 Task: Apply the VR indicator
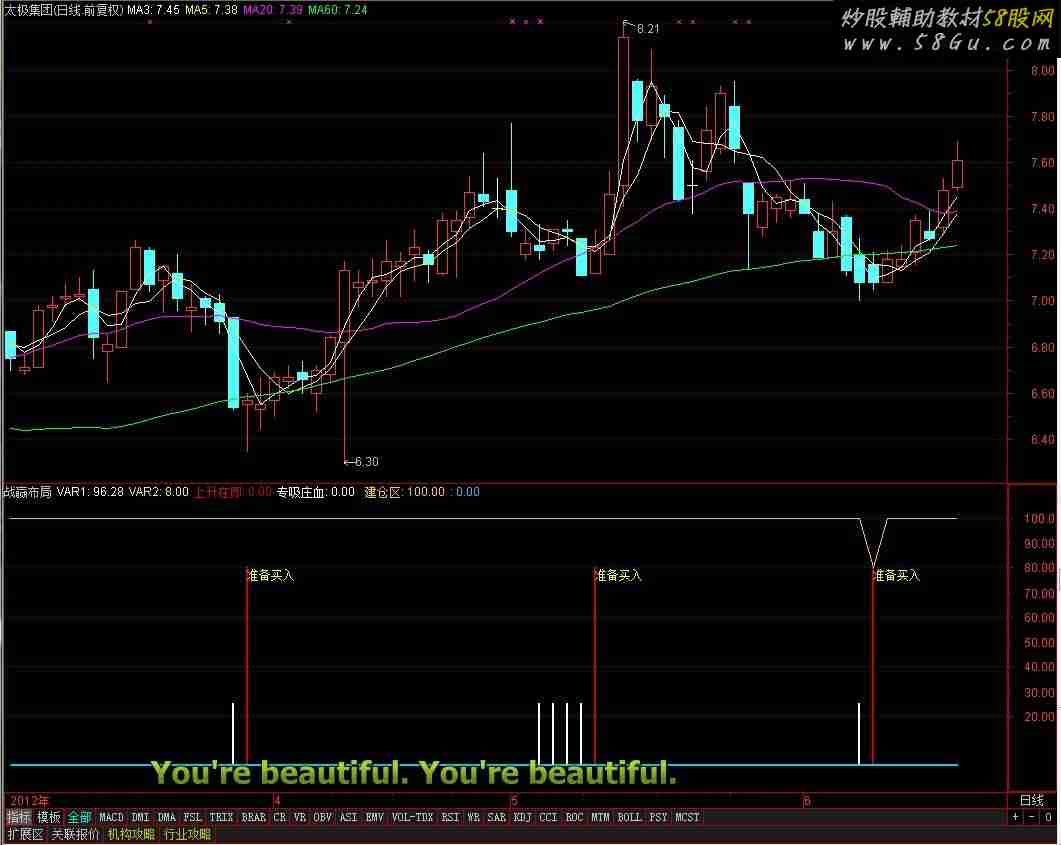(x=300, y=817)
